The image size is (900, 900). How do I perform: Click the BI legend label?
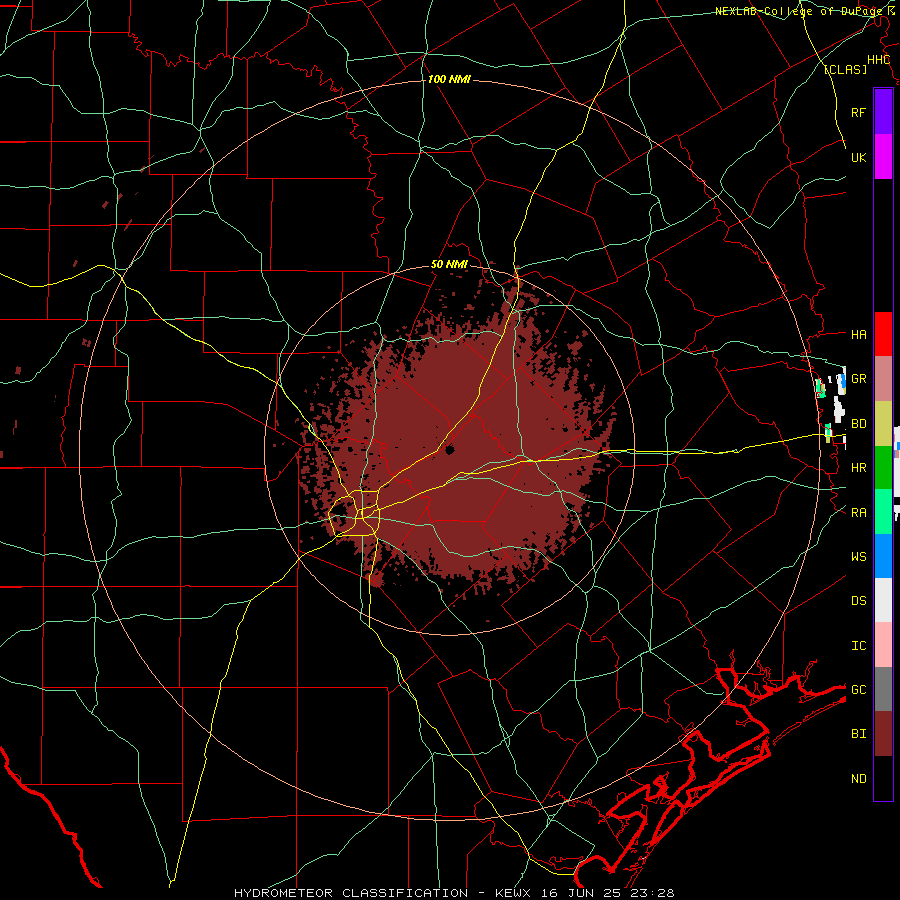tap(858, 734)
